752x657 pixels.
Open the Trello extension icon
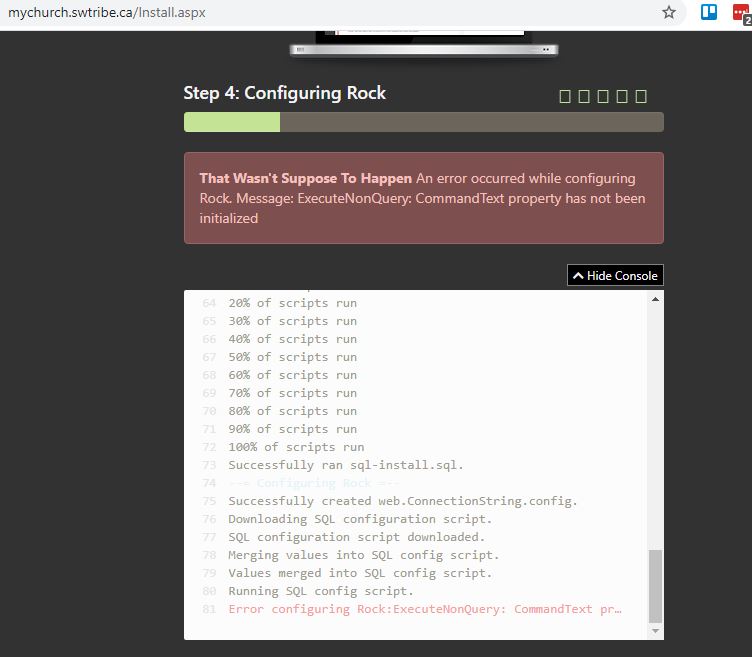click(709, 12)
